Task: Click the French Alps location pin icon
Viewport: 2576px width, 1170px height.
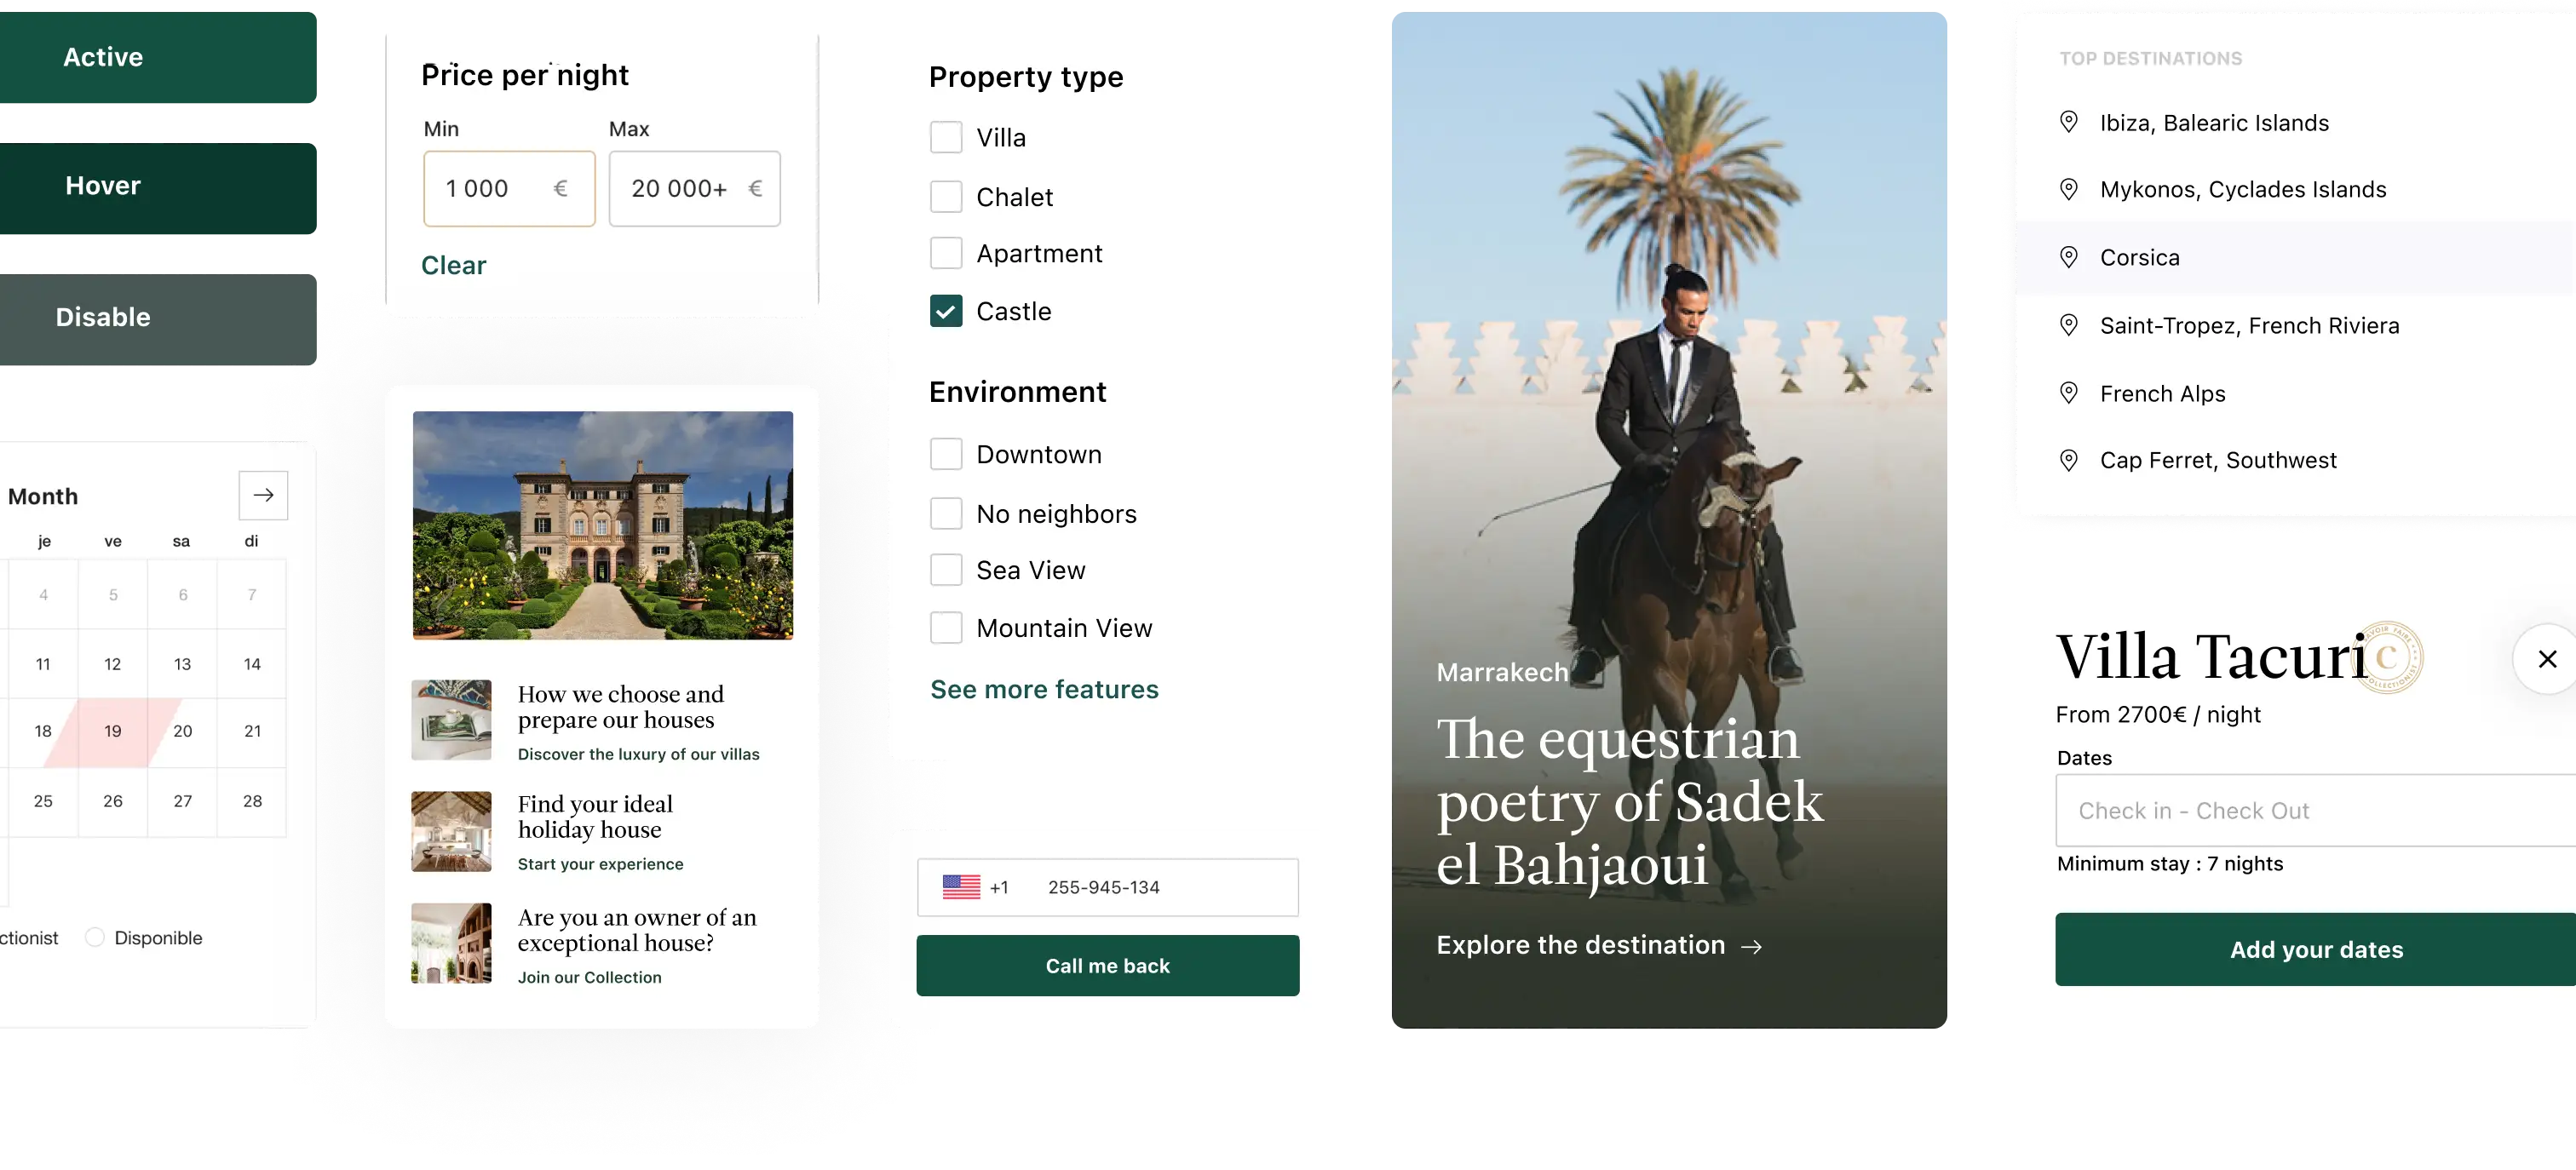Action: tap(2069, 393)
